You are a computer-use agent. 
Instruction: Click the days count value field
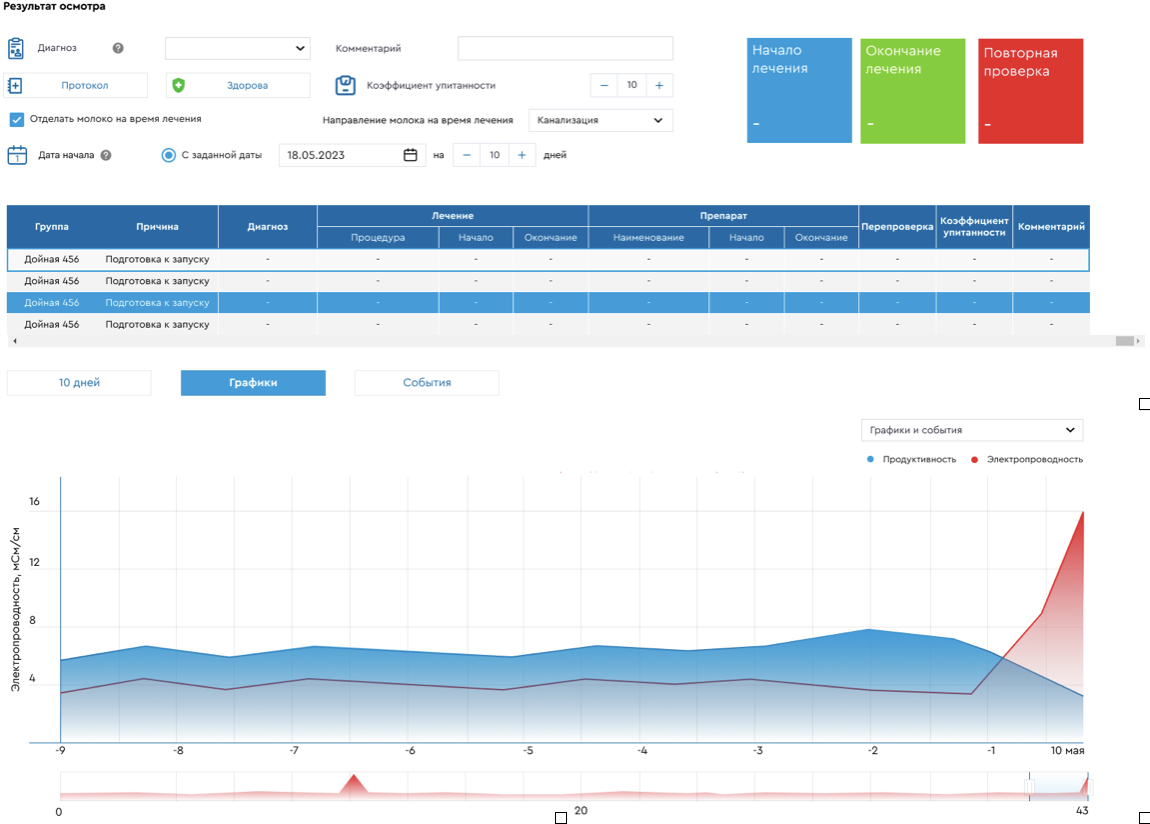pyautogui.click(x=494, y=155)
